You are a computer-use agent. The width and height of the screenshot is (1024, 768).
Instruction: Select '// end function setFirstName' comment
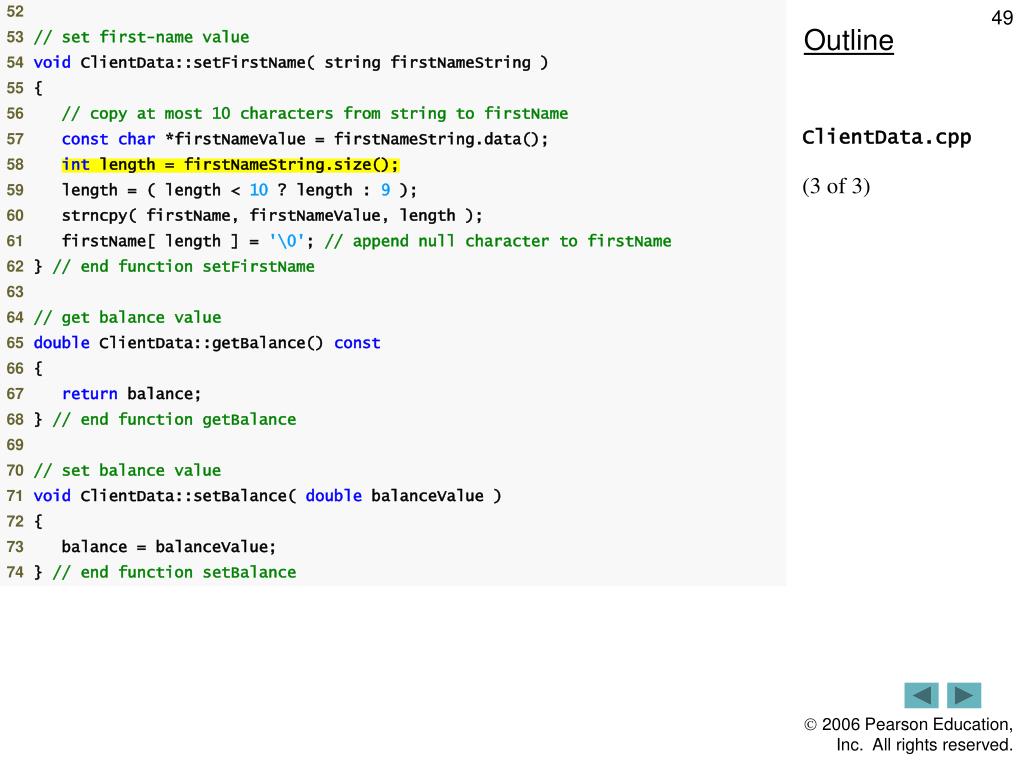(x=184, y=266)
